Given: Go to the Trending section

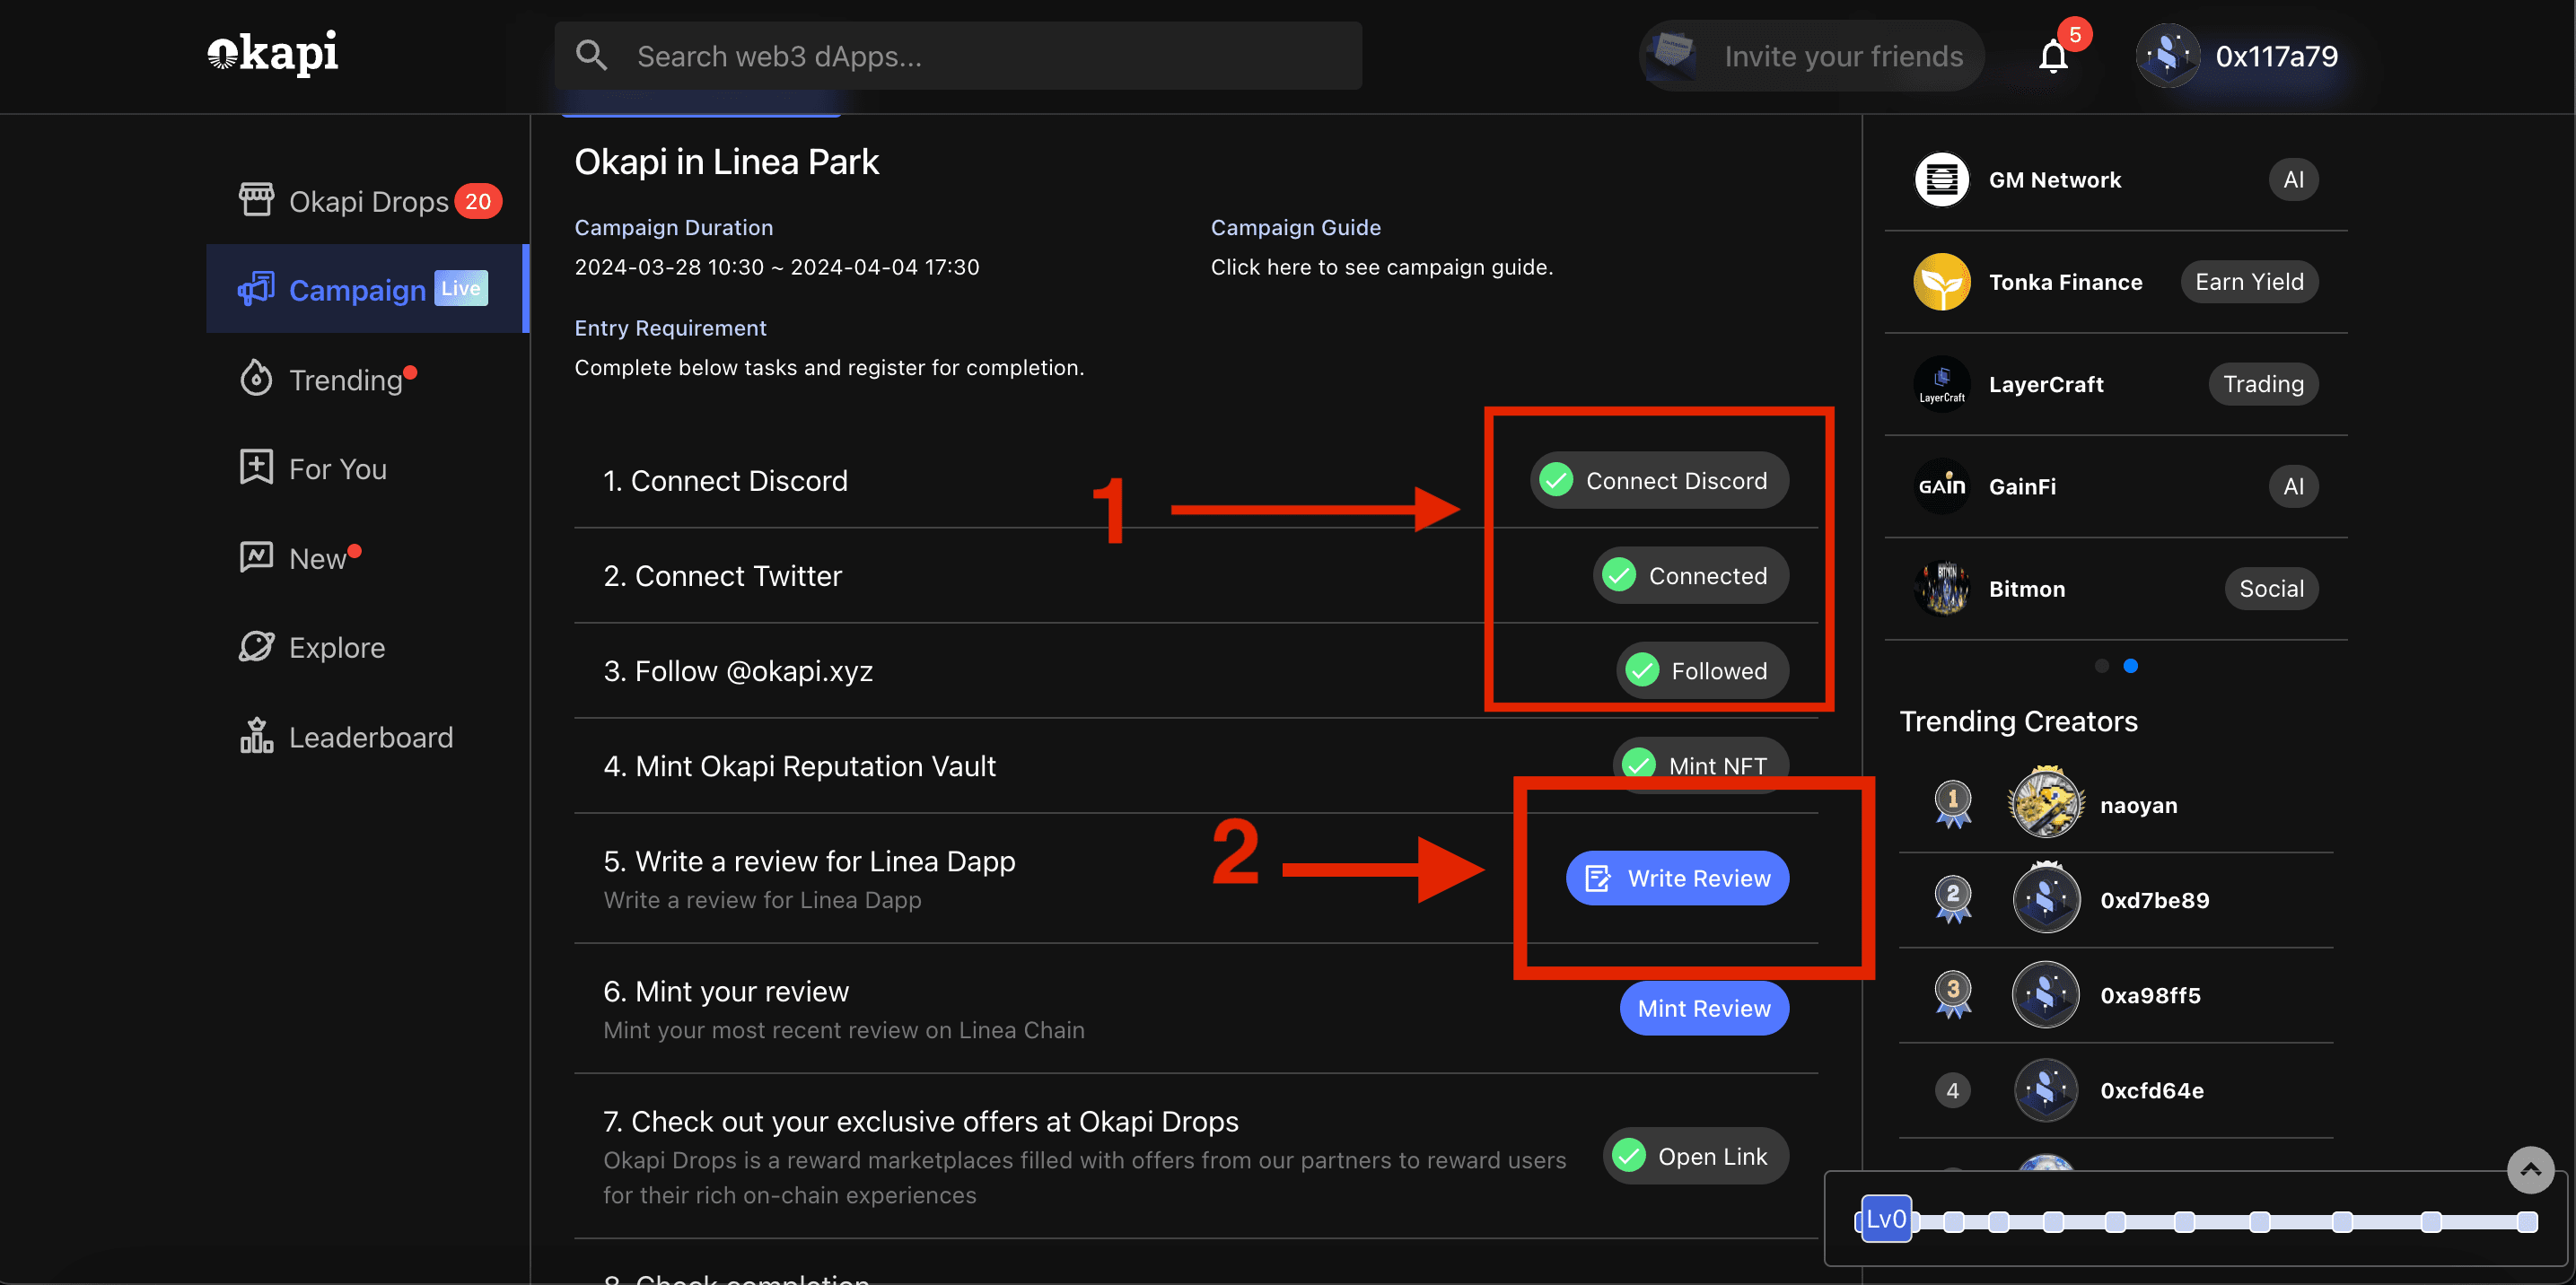Looking at the screenshot, I should click(366, 379).
